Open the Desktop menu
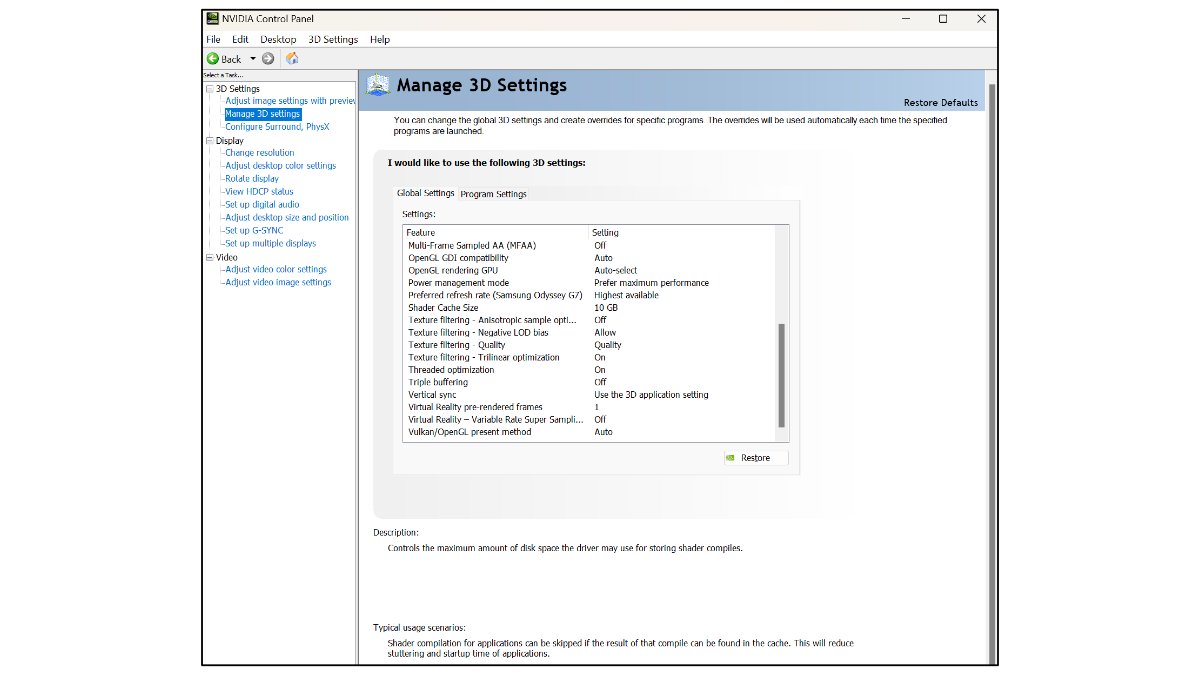The width and height of the screenshot is (1200, 675). click(x=278, y=40)
